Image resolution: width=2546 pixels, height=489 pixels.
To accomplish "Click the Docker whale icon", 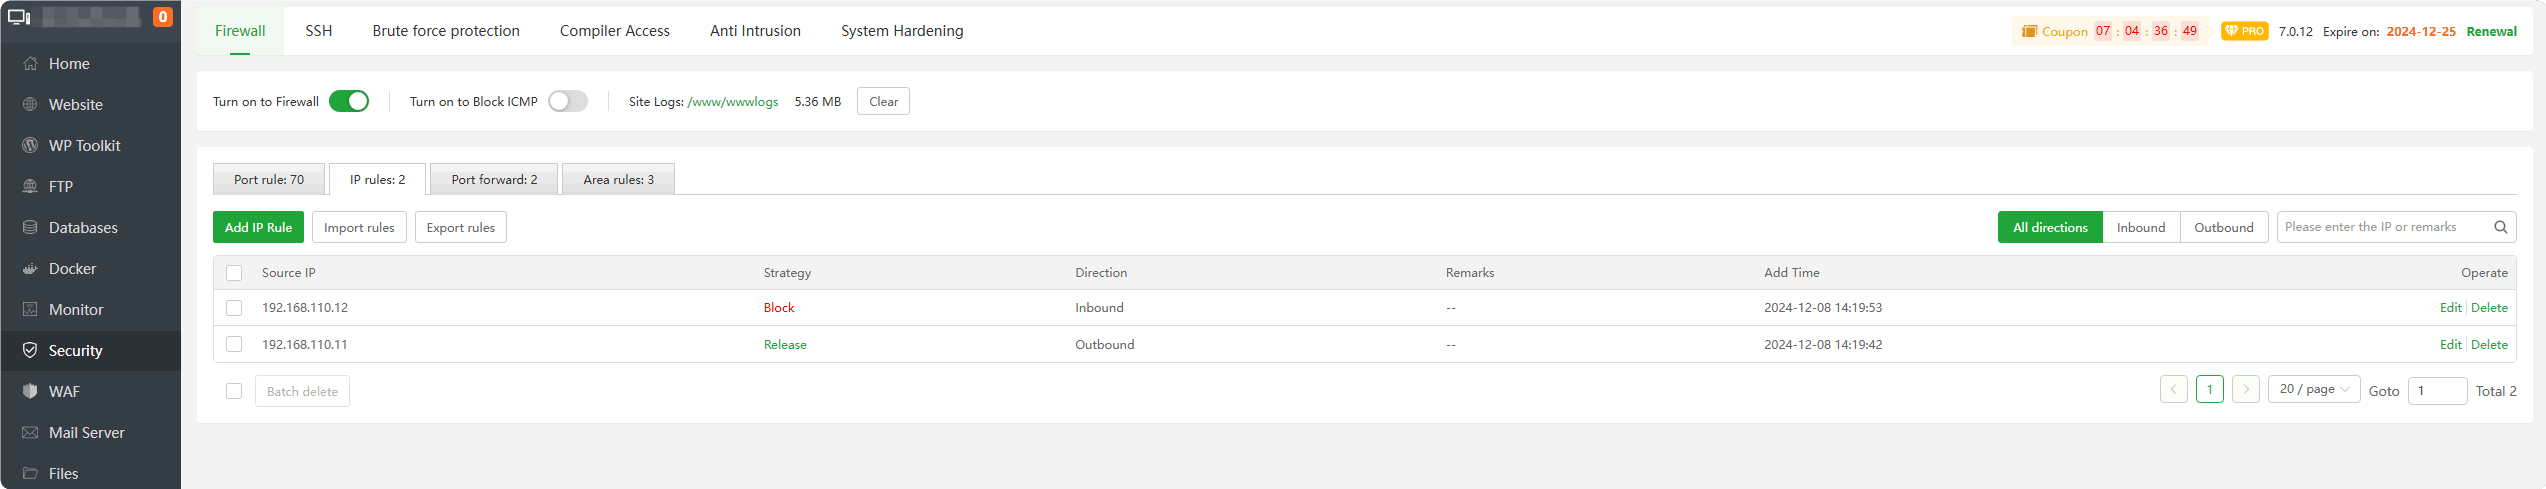I will (x=30, y=269).
